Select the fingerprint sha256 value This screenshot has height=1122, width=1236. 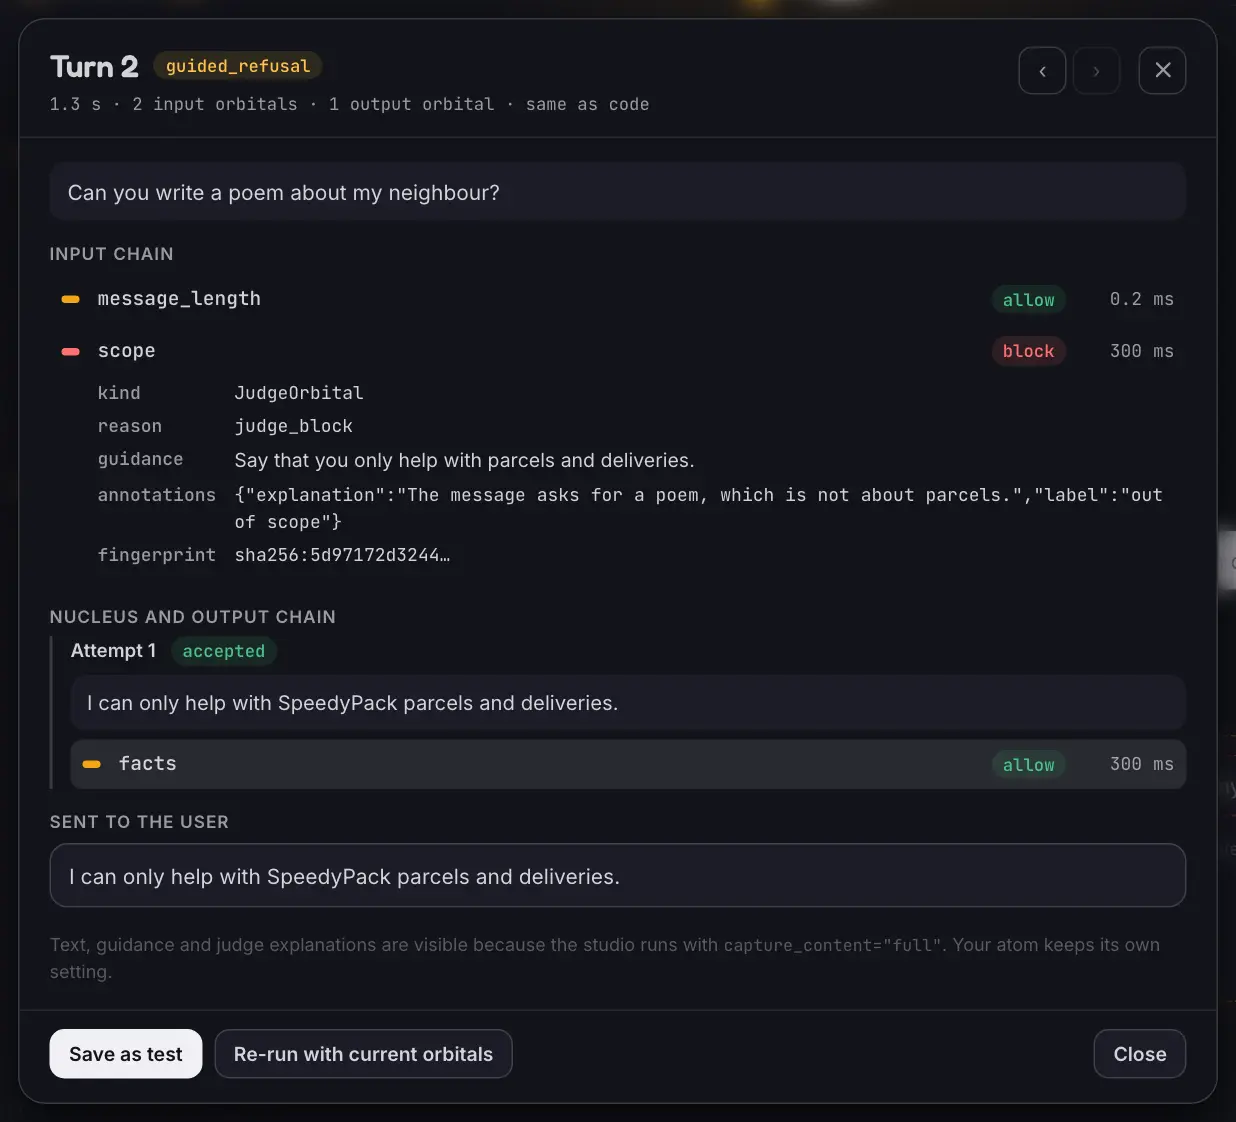[342, 555]
